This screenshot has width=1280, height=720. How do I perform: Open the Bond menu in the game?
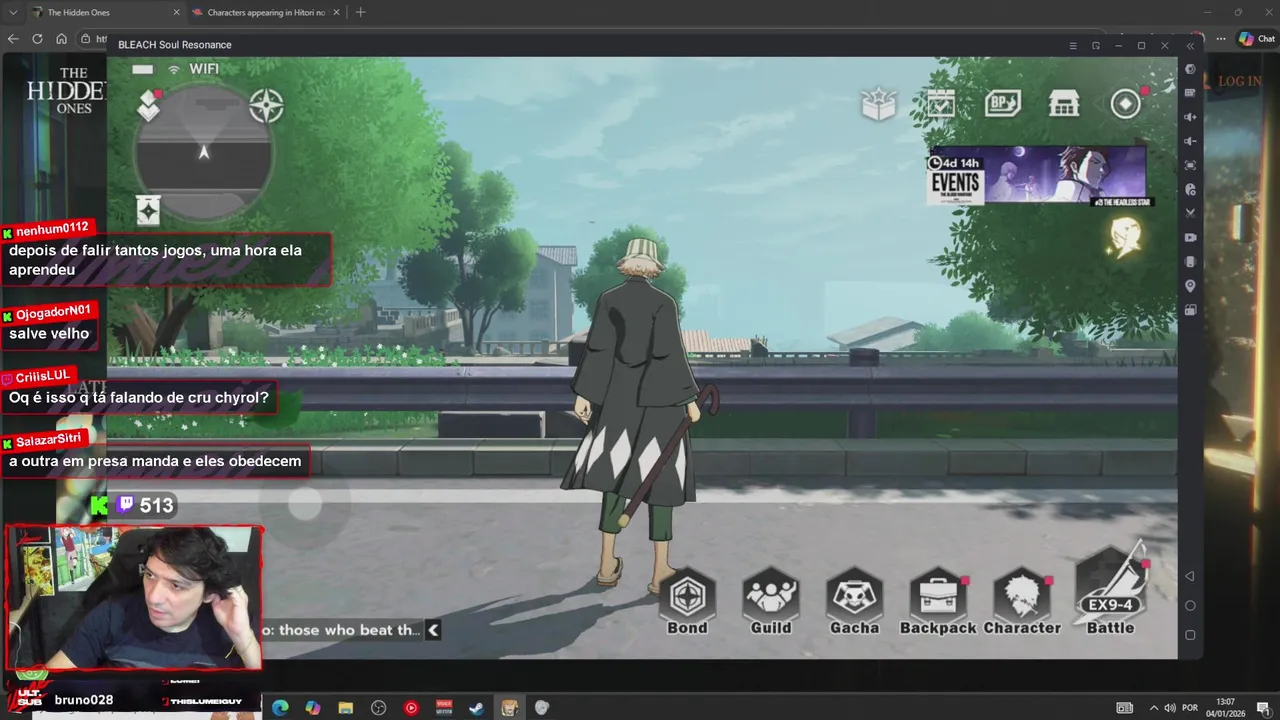(687, 602)
